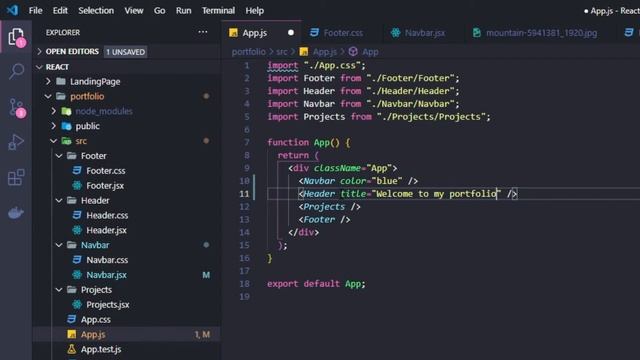640x360 pixels.
Task: Click the App.css file icon in tree
Action: click(71, 319)
